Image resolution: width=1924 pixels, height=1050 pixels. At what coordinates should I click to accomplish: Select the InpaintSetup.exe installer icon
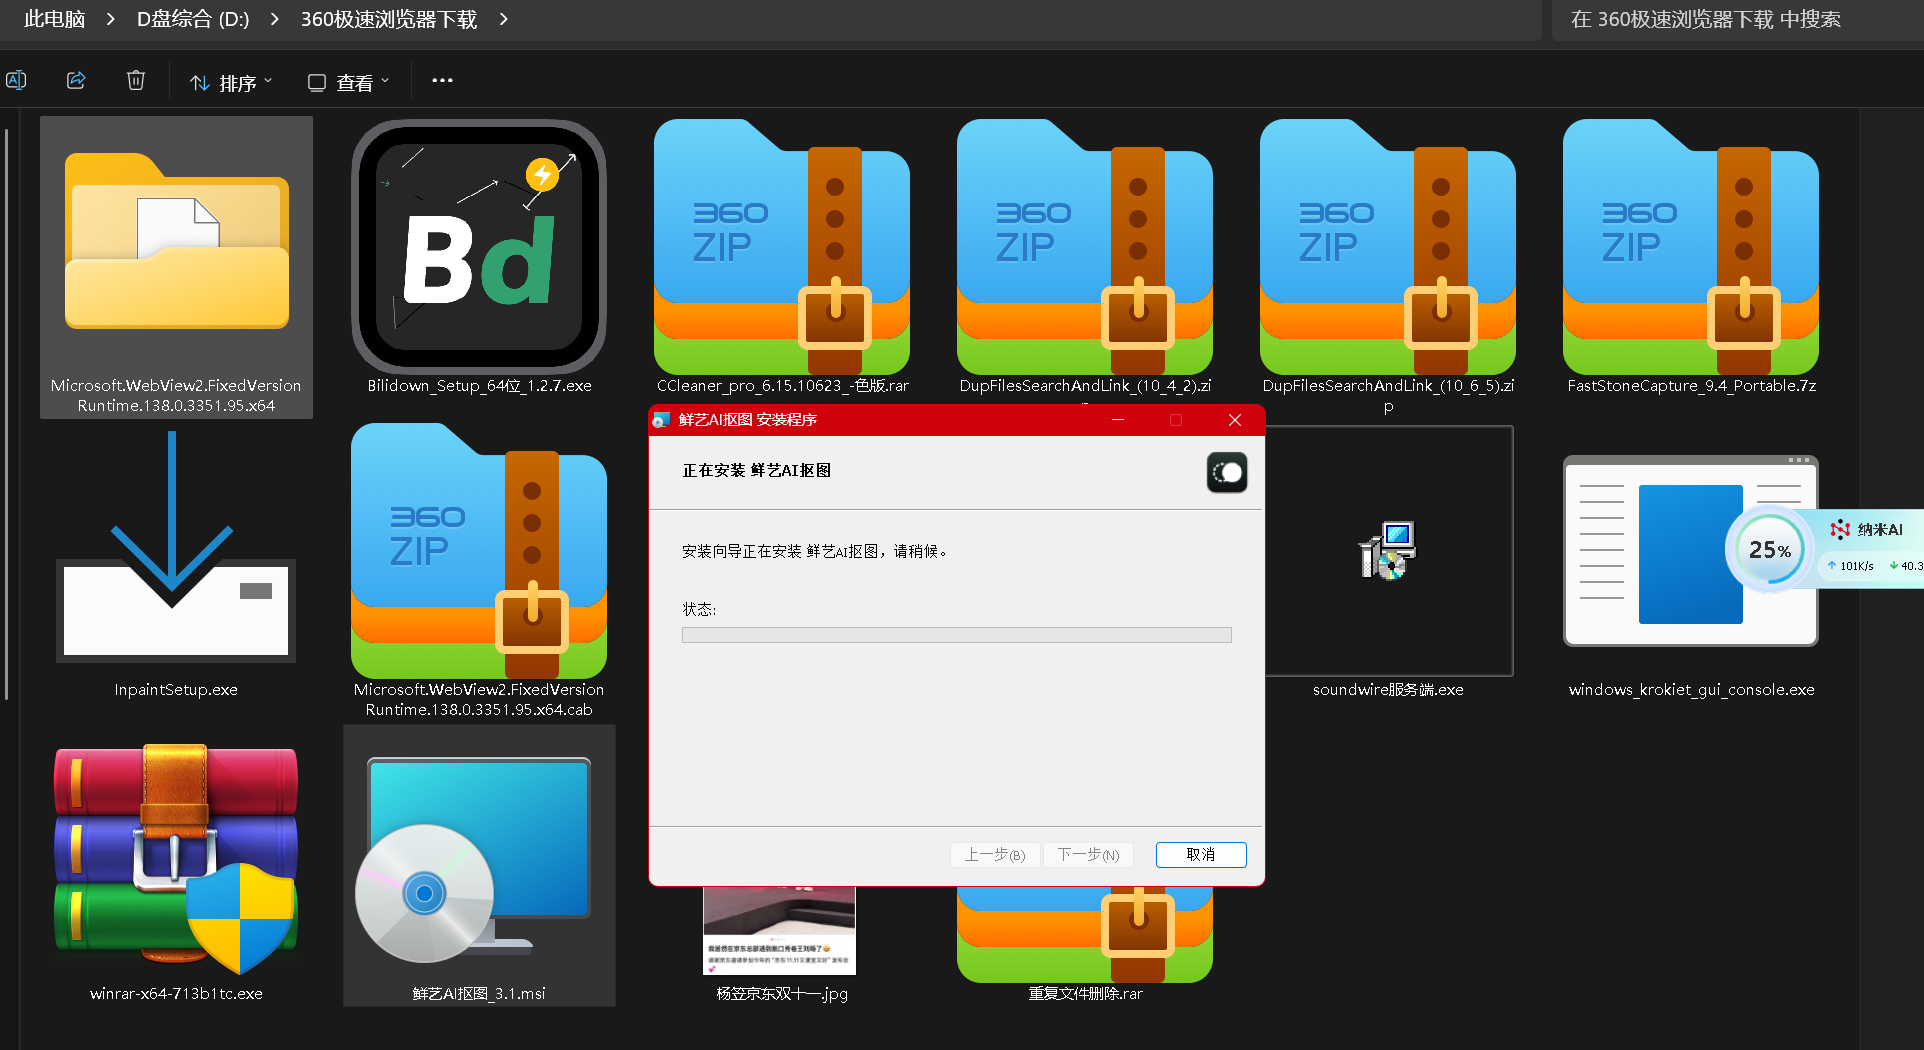click(x=176, y=547)
